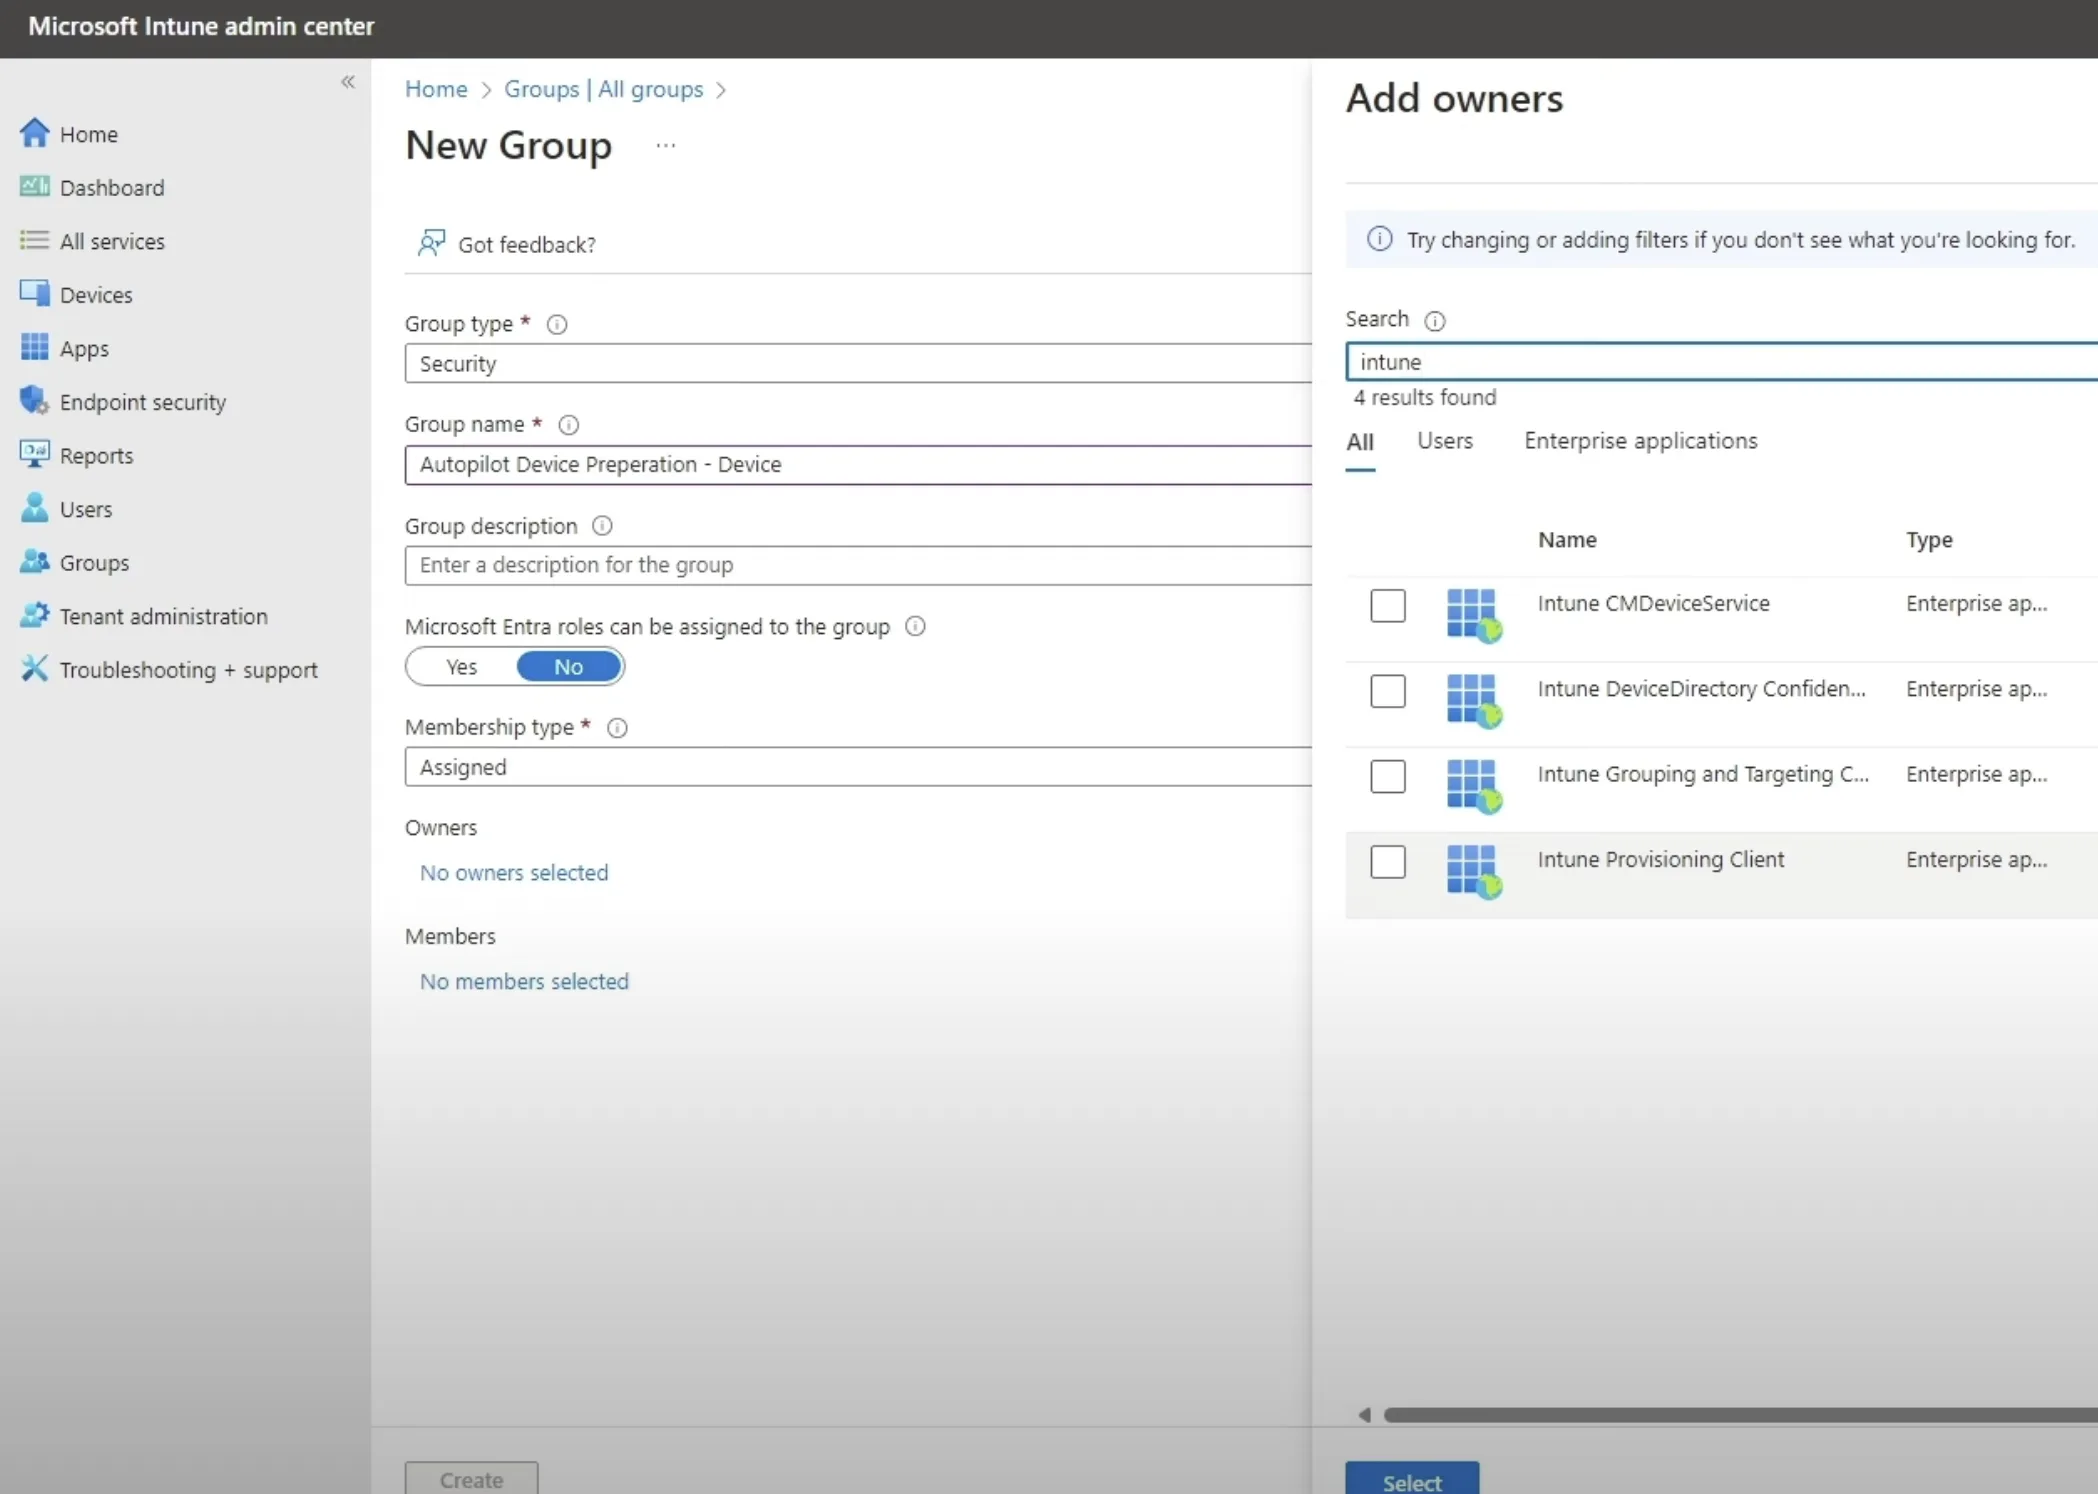This screenshot has height=1494, width=2098.
Task: Switch to Enterprise applications tab
Action: (1640, 441)
